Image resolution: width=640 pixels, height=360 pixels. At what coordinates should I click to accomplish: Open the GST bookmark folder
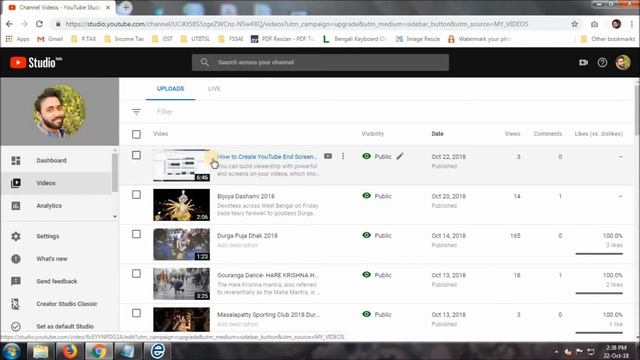tap(162, 39)
